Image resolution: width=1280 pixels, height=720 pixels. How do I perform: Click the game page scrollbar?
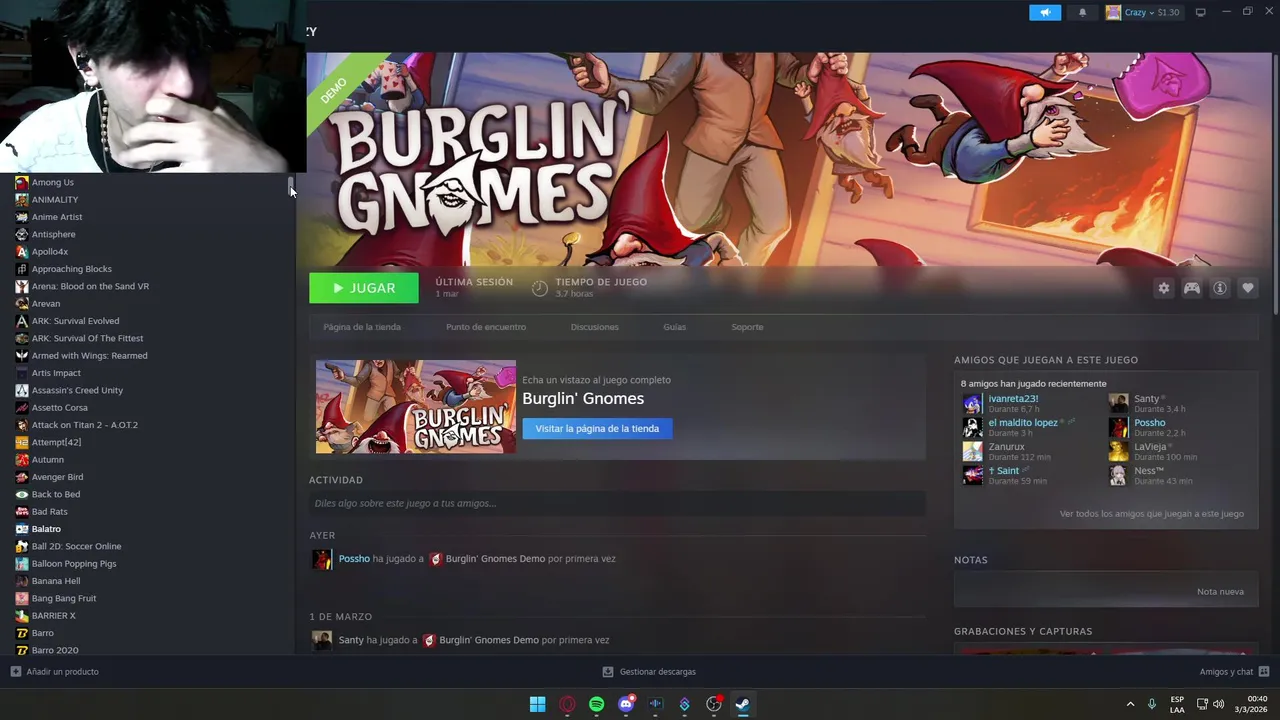click(x=1275, y=185)
